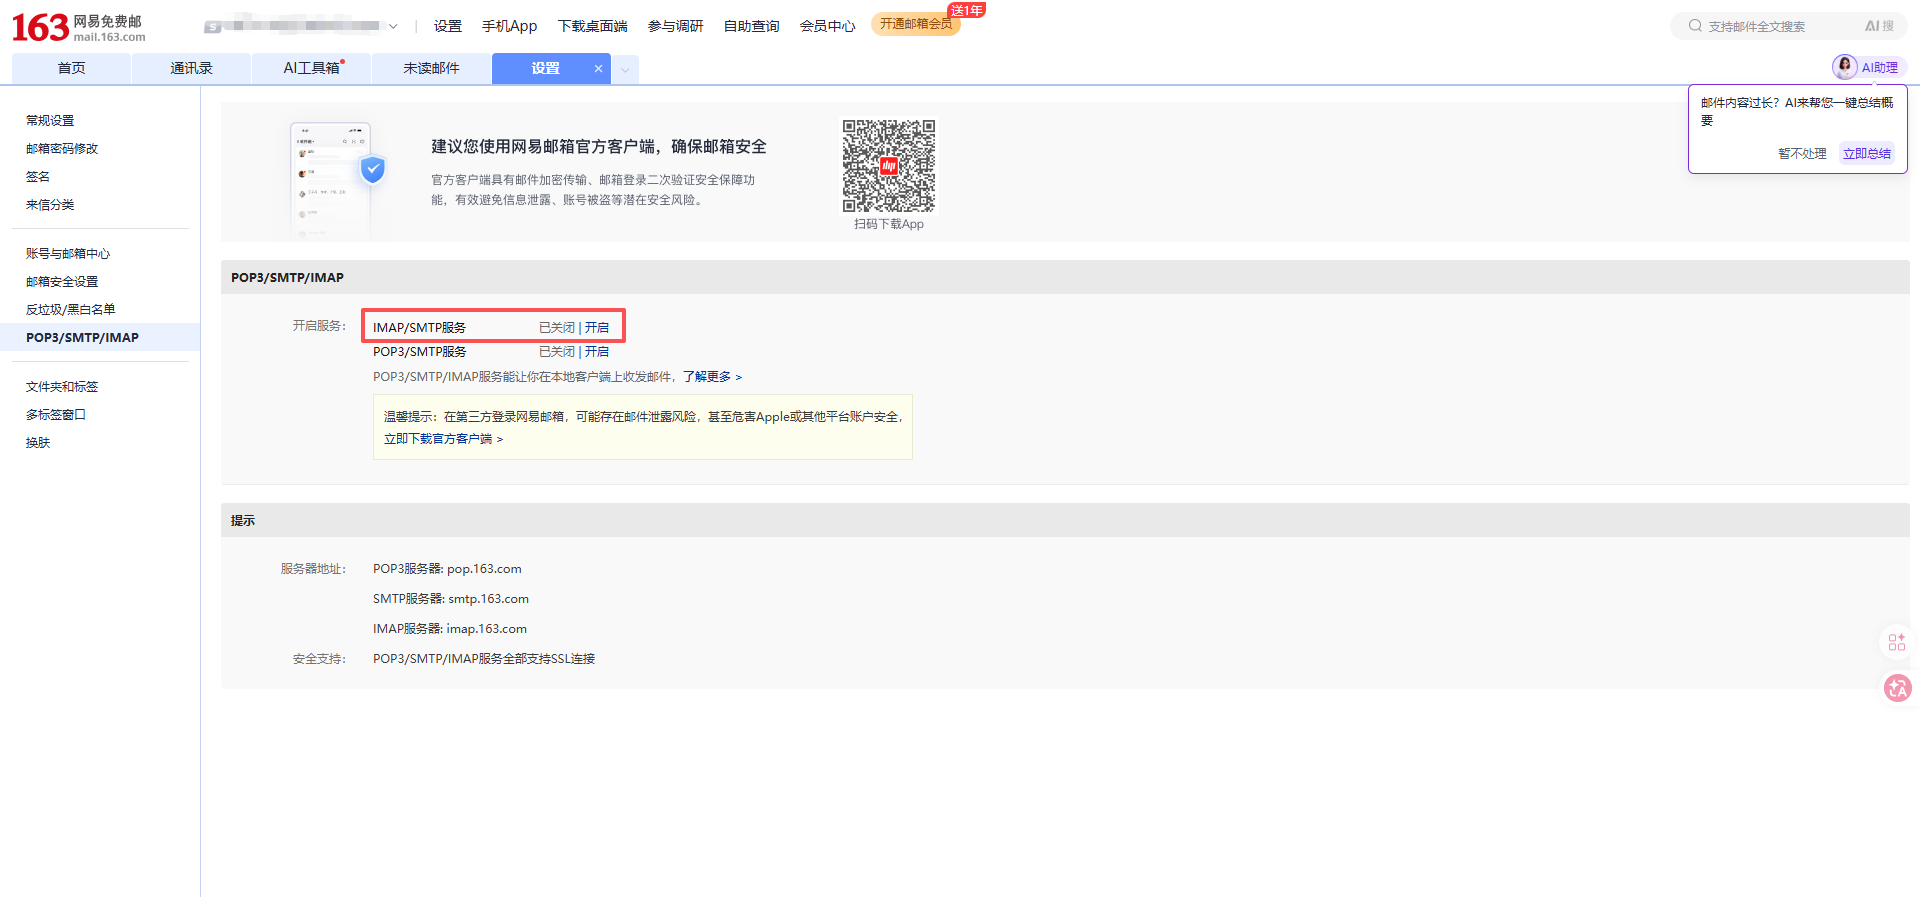1920x897 pixels.
Task: Click the IMAP服务器: imap.163.com text
Action: click(x=450, y=628)
